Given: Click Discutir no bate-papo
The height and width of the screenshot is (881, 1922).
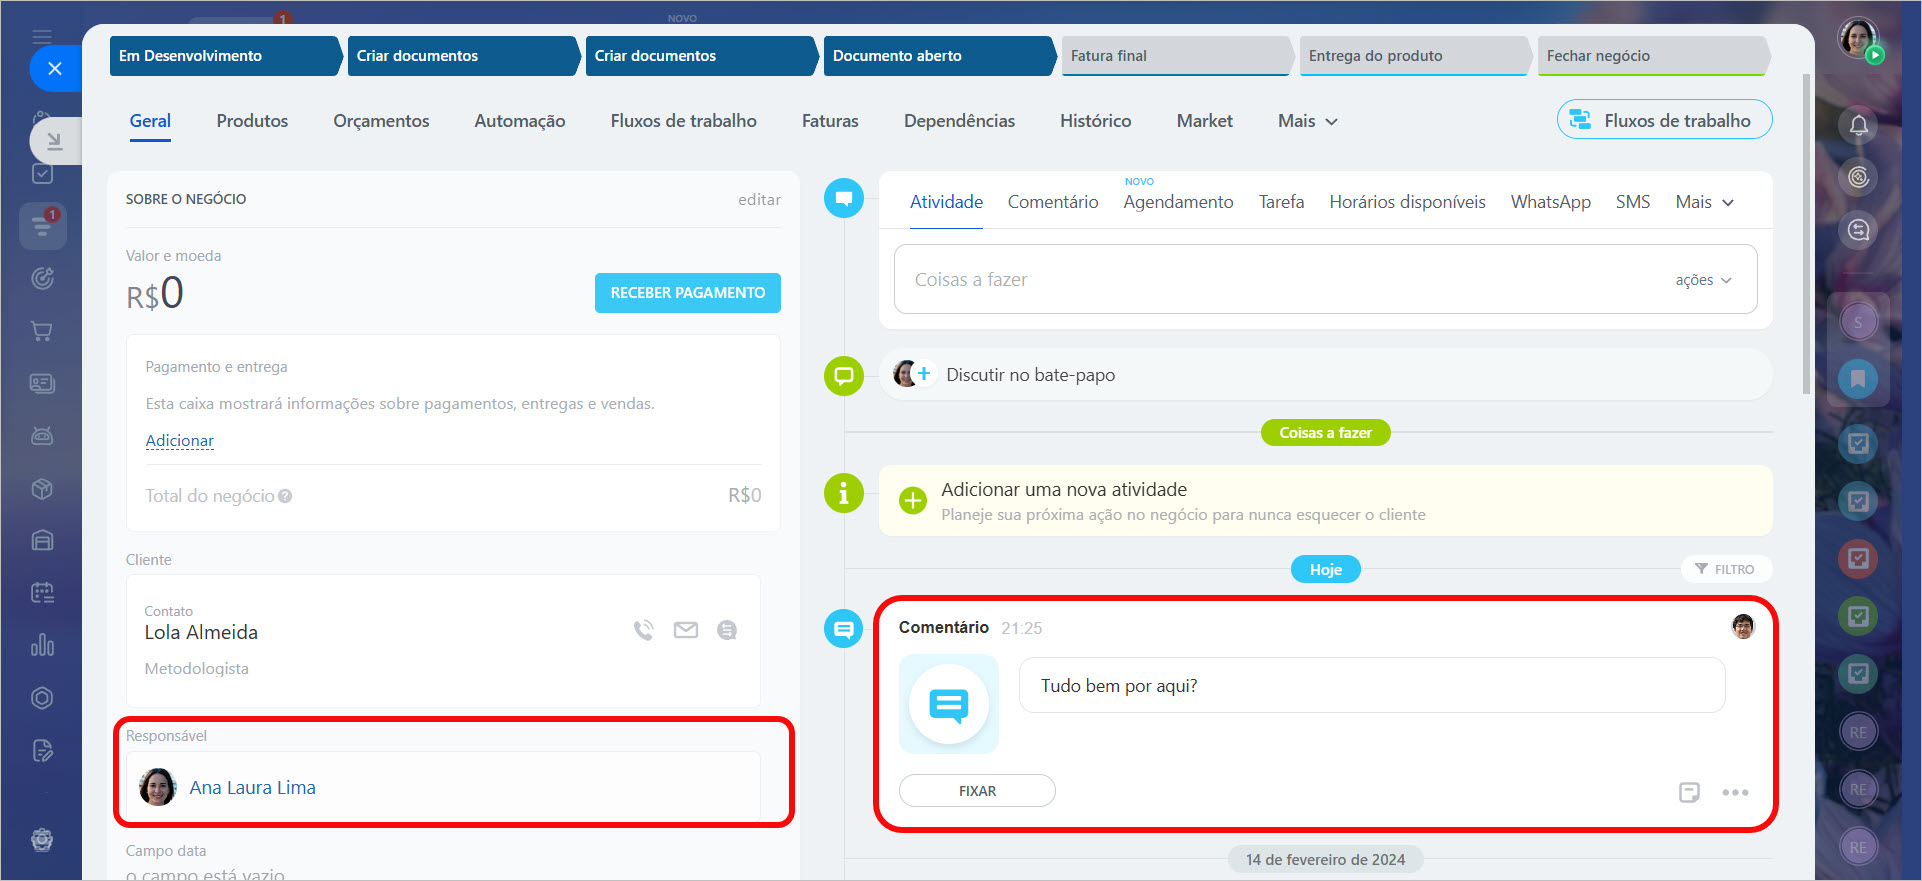Looking at the screenshot, I should click(x=1030, y=375).
